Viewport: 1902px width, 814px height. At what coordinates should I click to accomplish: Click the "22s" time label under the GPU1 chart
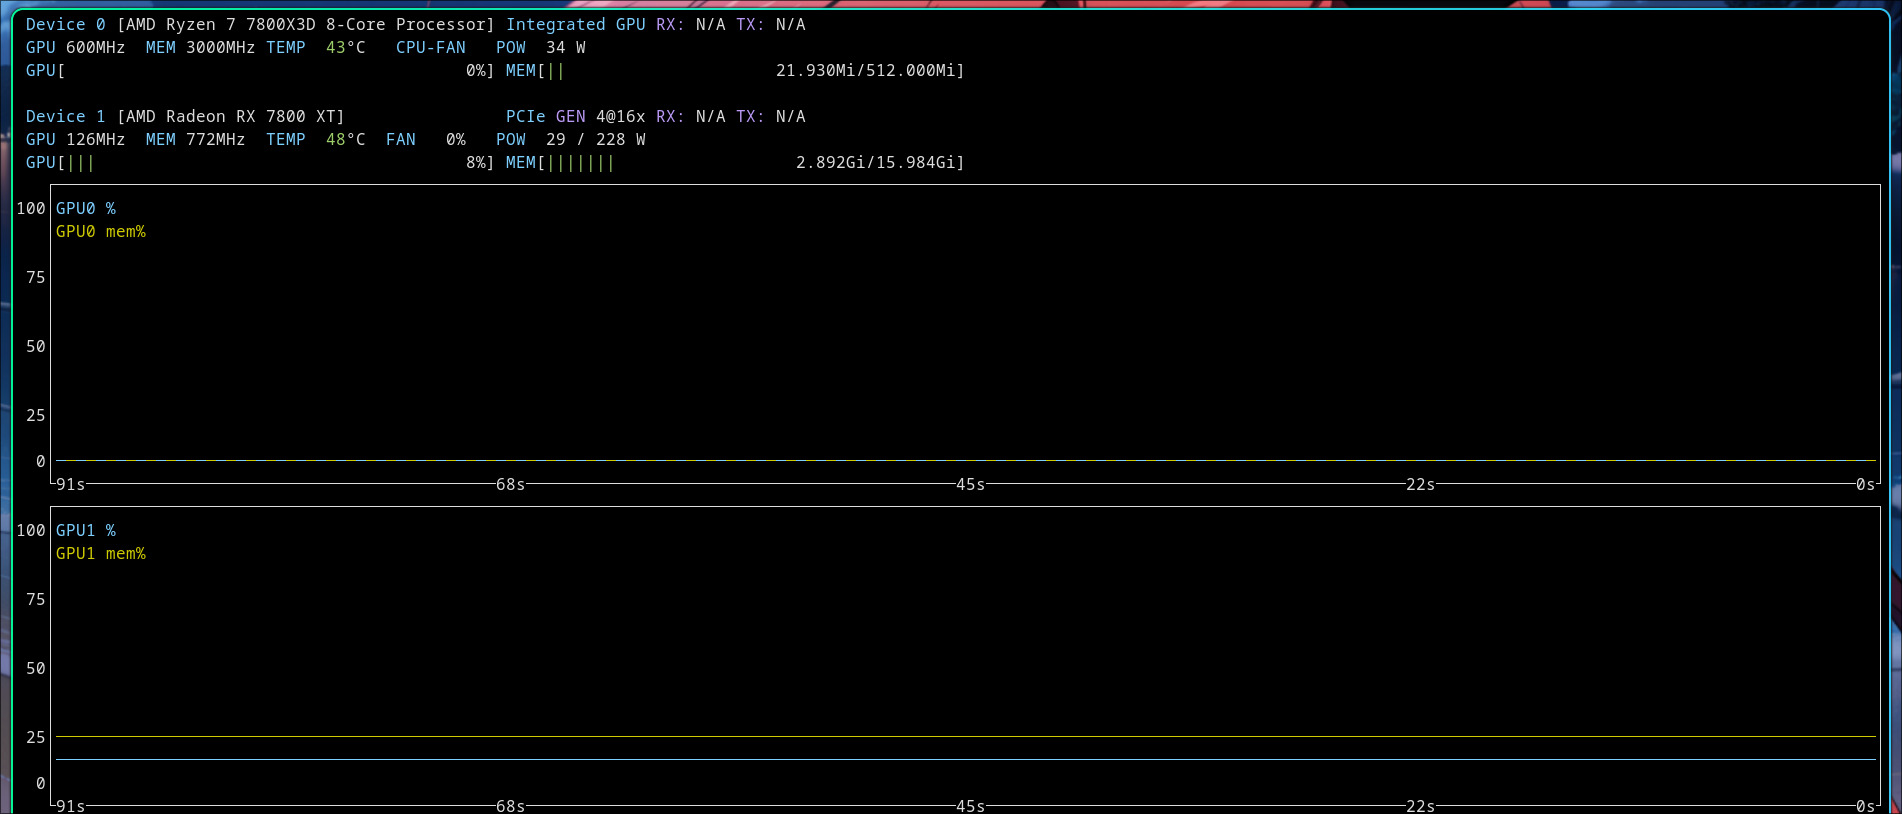click(1421, 806)
